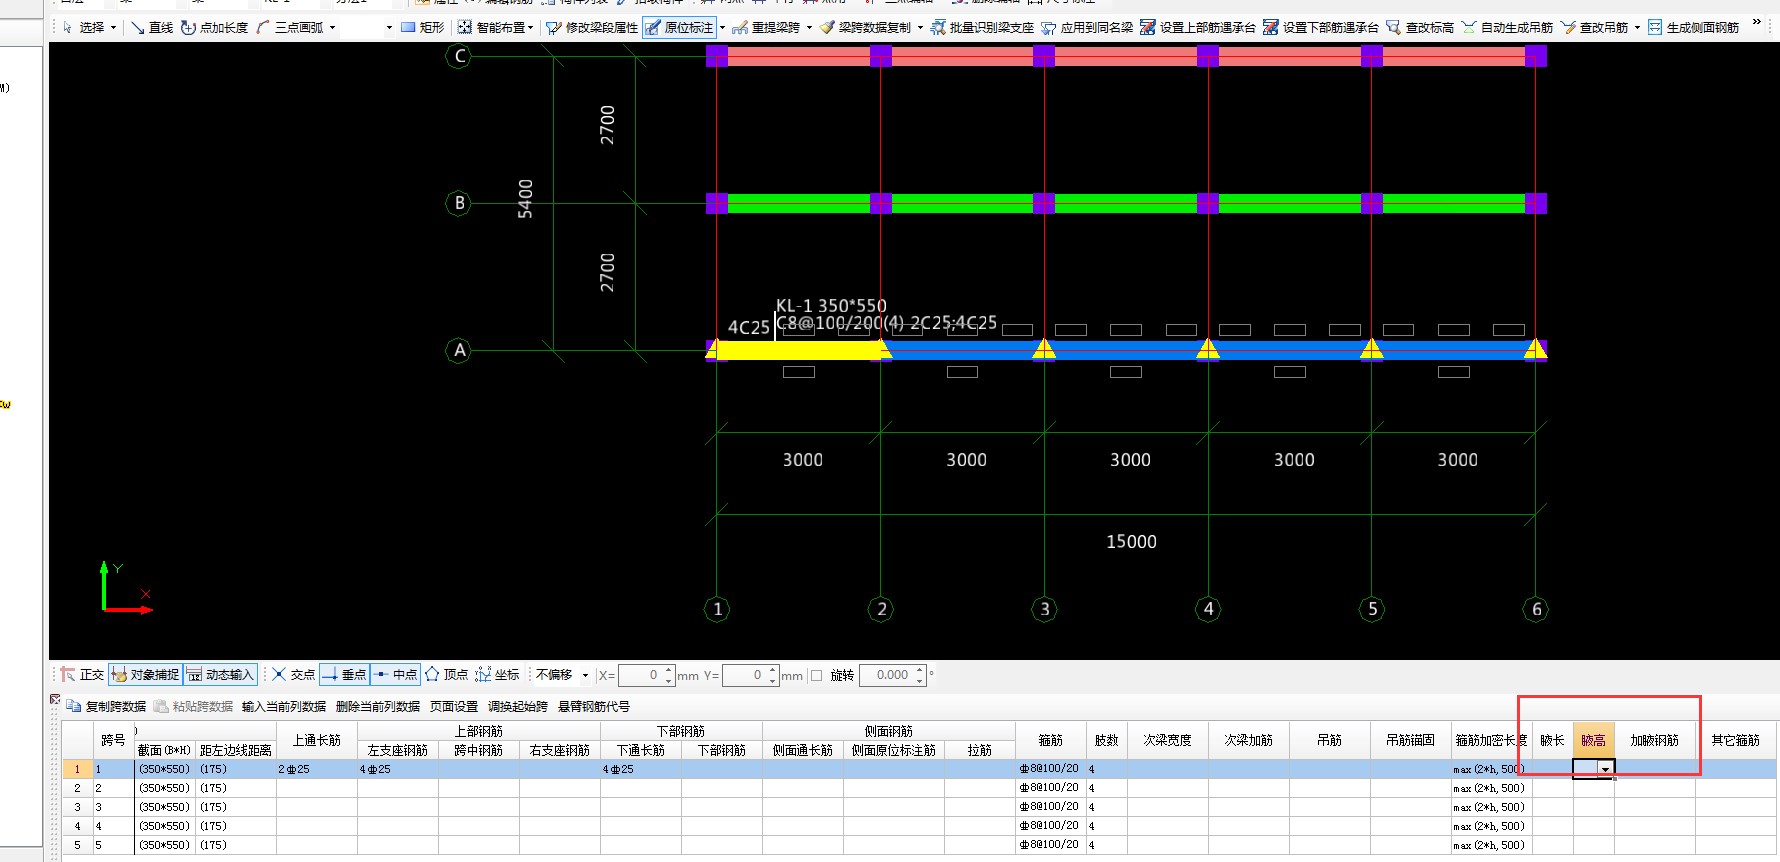Close the beam table panel with the X icon
Image resolution: width=1780 pixels, height=862 pixels.
(x=55, y=699)
